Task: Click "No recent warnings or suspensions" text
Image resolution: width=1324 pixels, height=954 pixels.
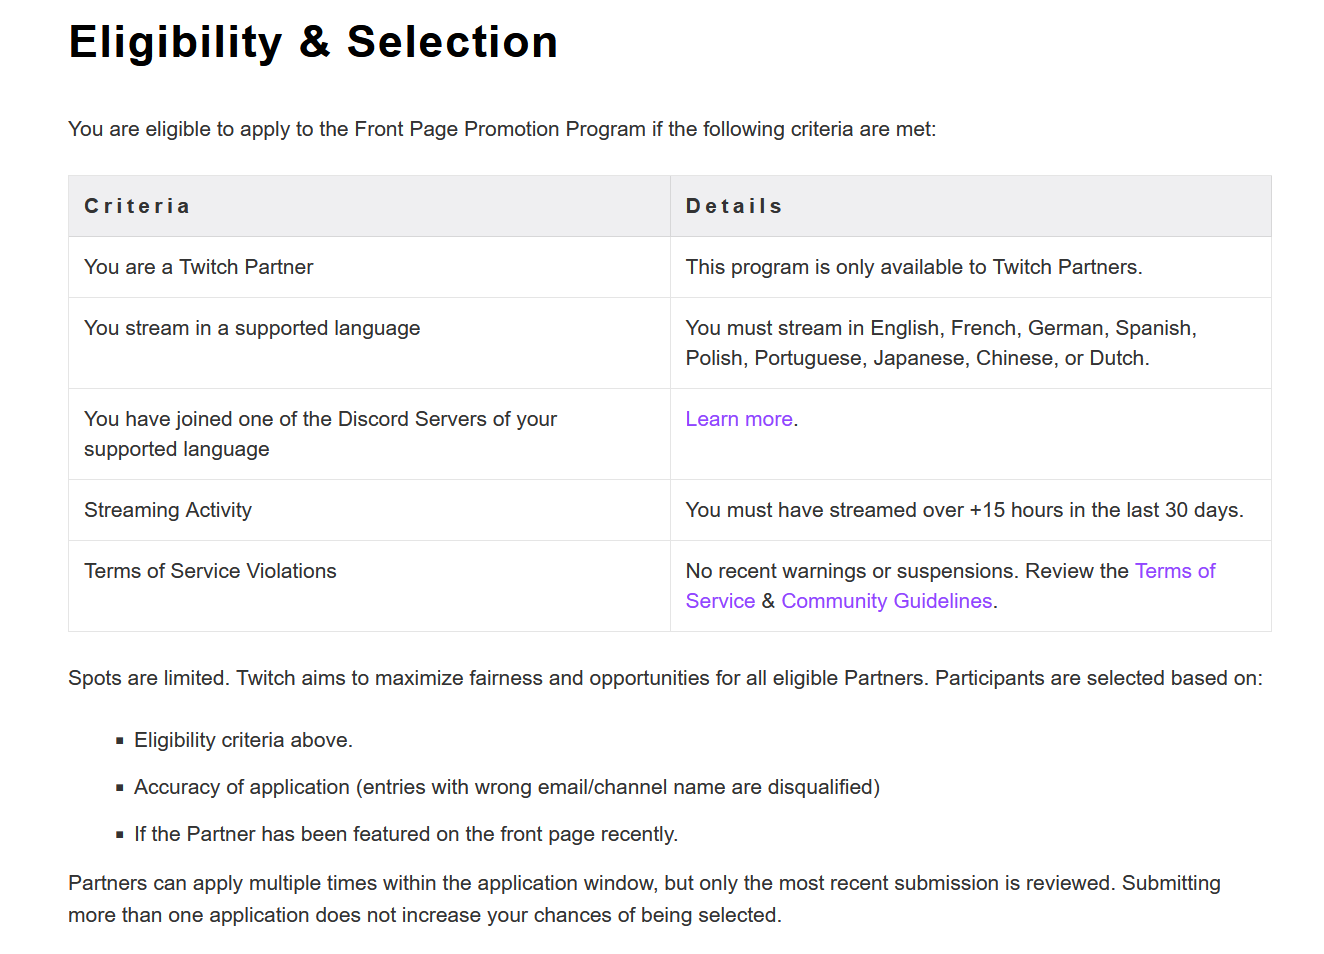Action: pos(850,571)
